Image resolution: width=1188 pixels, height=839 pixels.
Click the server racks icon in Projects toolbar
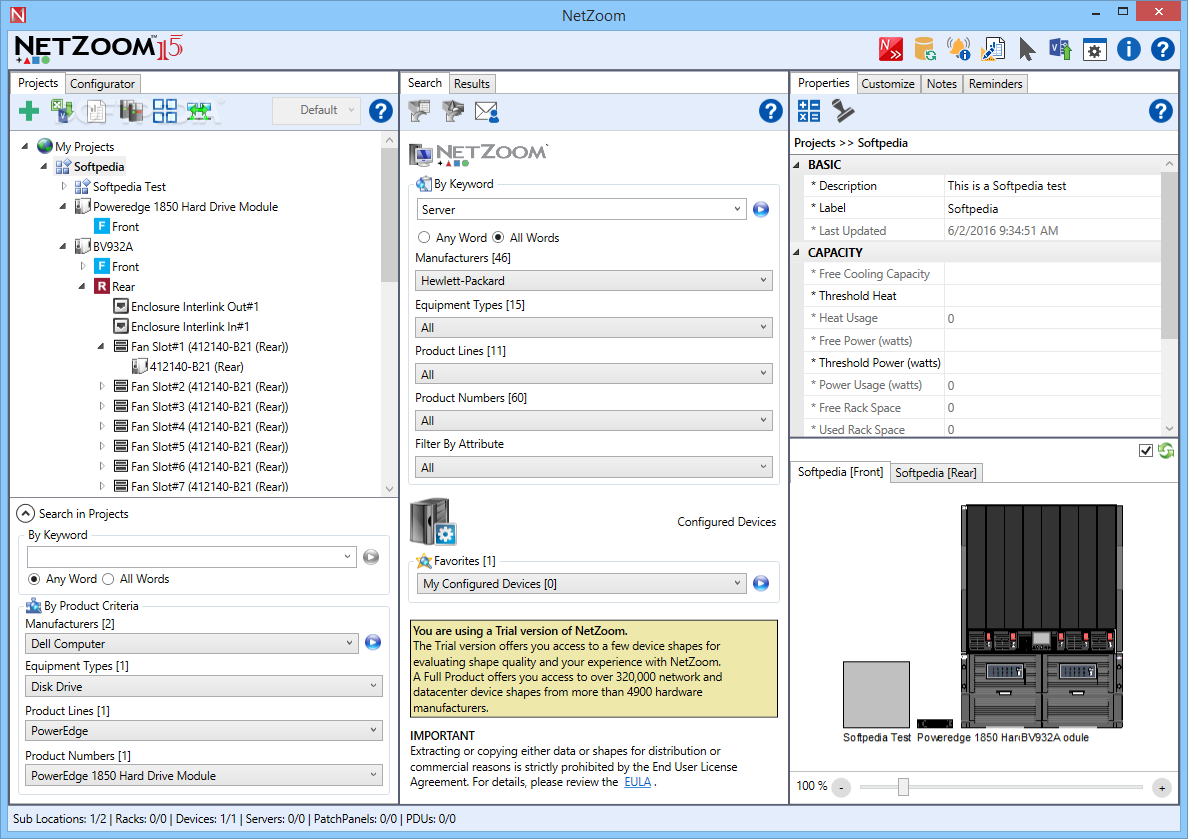(x=131, y=111)
